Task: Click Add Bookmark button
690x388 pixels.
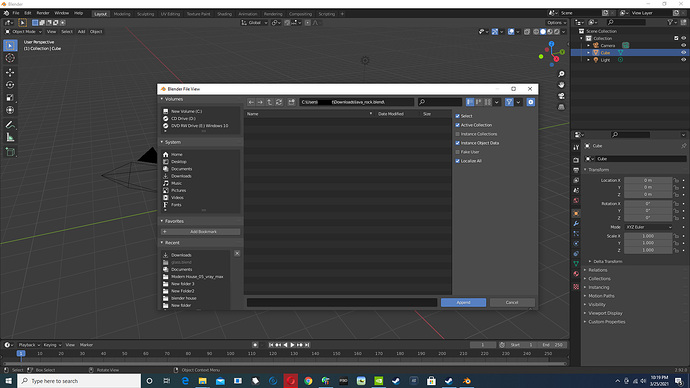Action: click(201, 232)
